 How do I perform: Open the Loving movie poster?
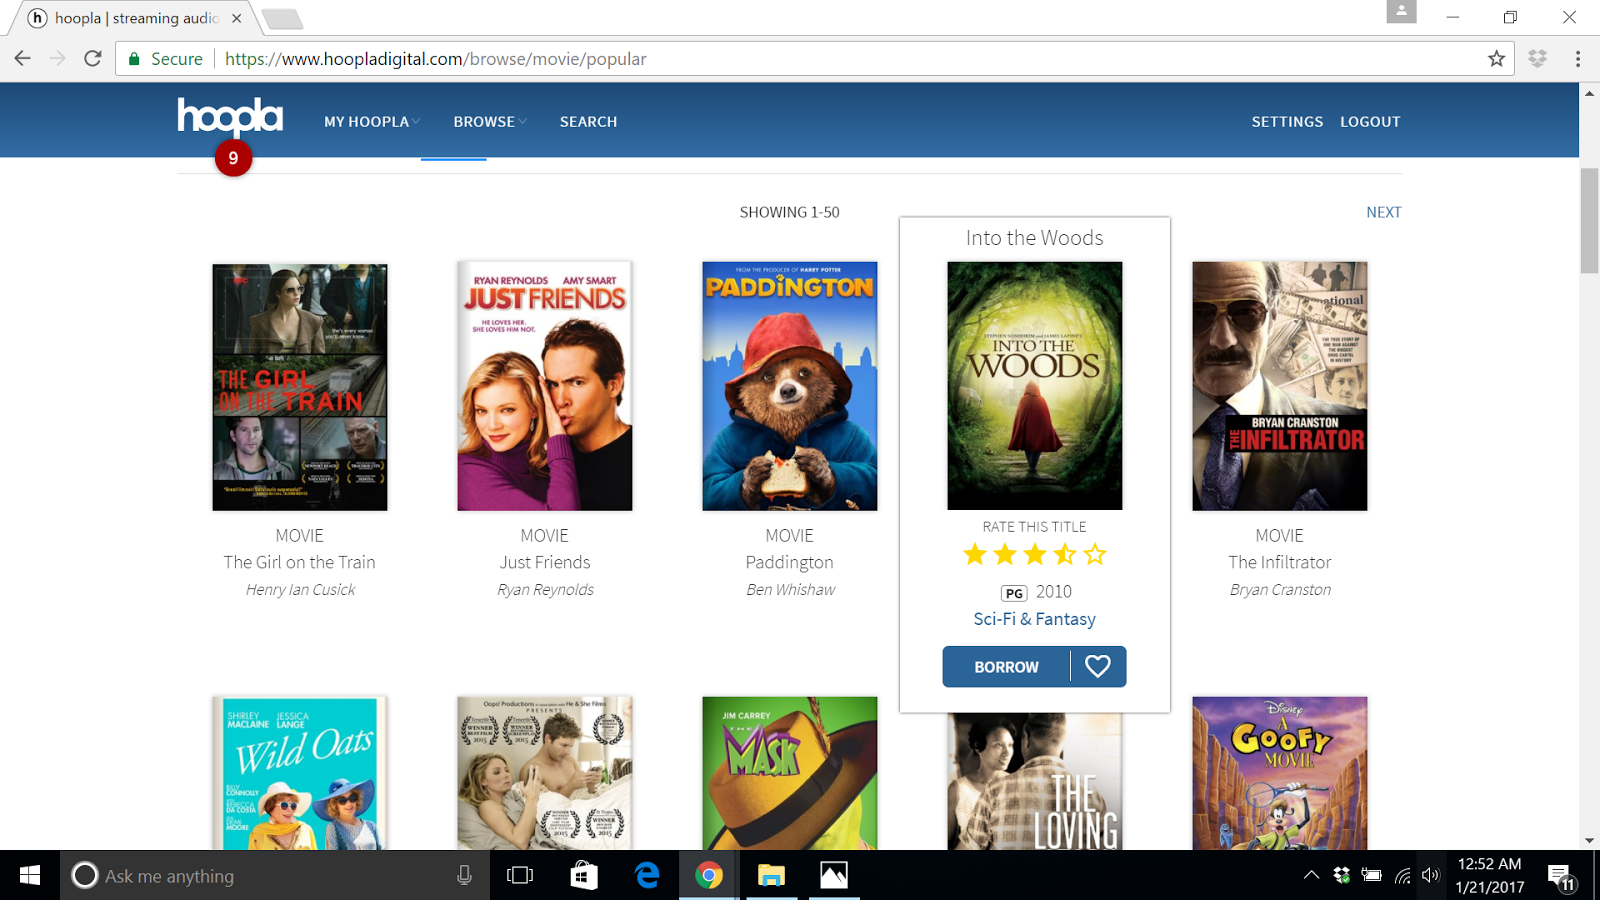(x=1035, y=782)
